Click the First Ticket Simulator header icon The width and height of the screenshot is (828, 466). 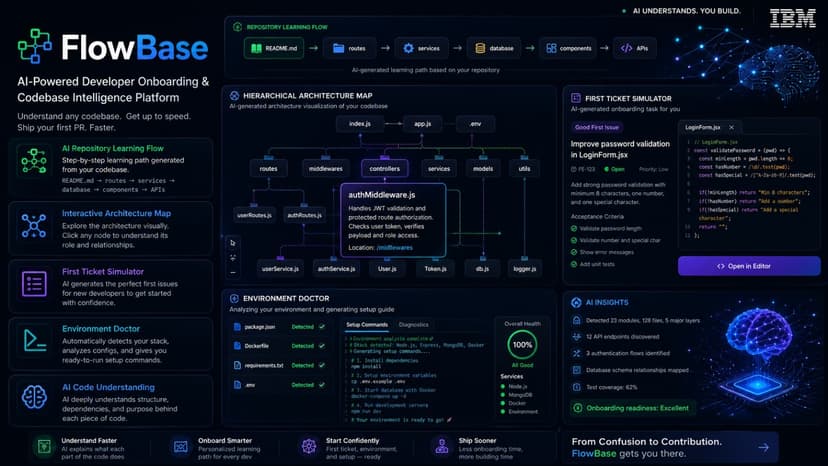click(x=576, y=98)
